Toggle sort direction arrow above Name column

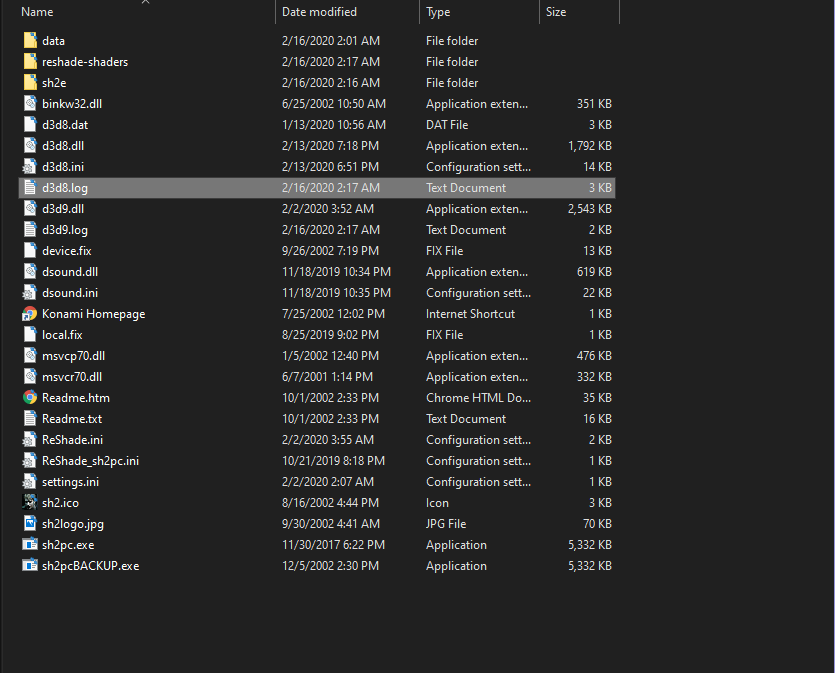tap(145, 2)
